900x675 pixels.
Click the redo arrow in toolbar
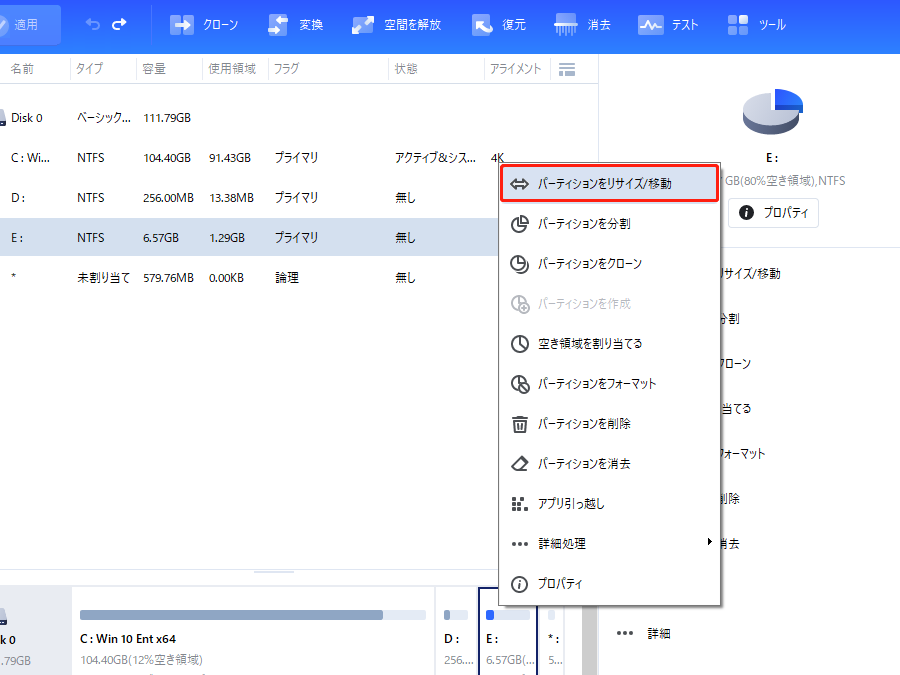click(120, 25)
